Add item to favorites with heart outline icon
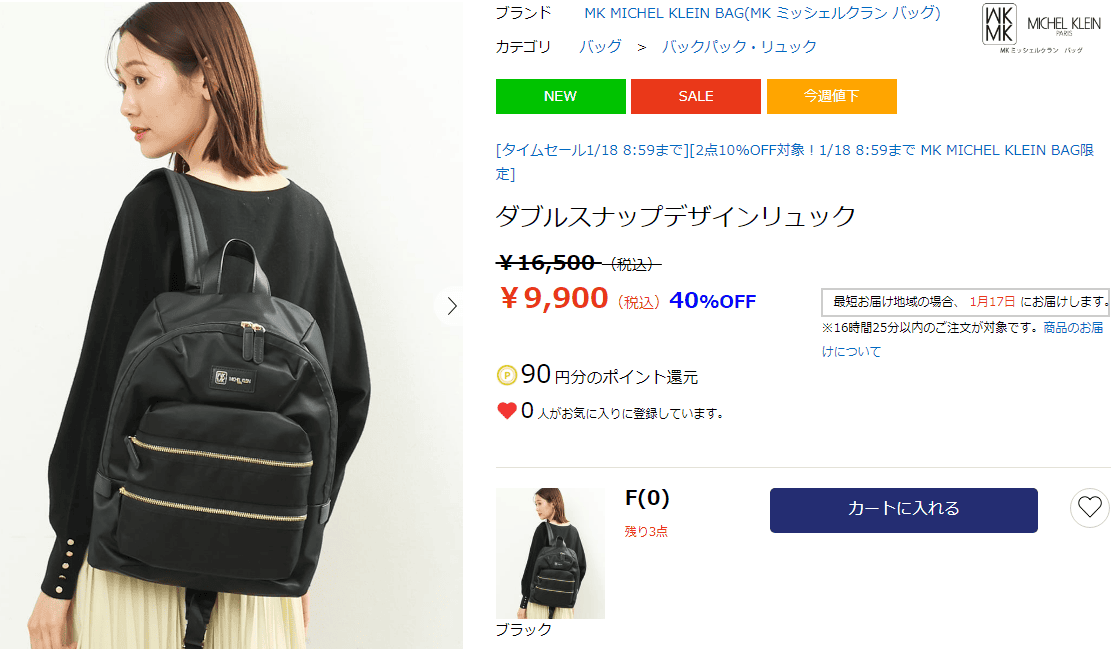1120x649 pixels. [x=1089, y=508]
